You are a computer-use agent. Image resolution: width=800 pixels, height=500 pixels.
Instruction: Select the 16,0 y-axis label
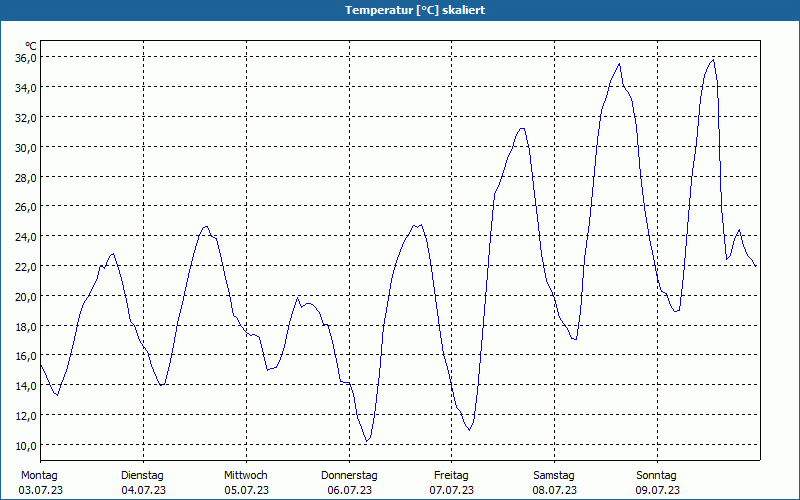pos(25,356)
